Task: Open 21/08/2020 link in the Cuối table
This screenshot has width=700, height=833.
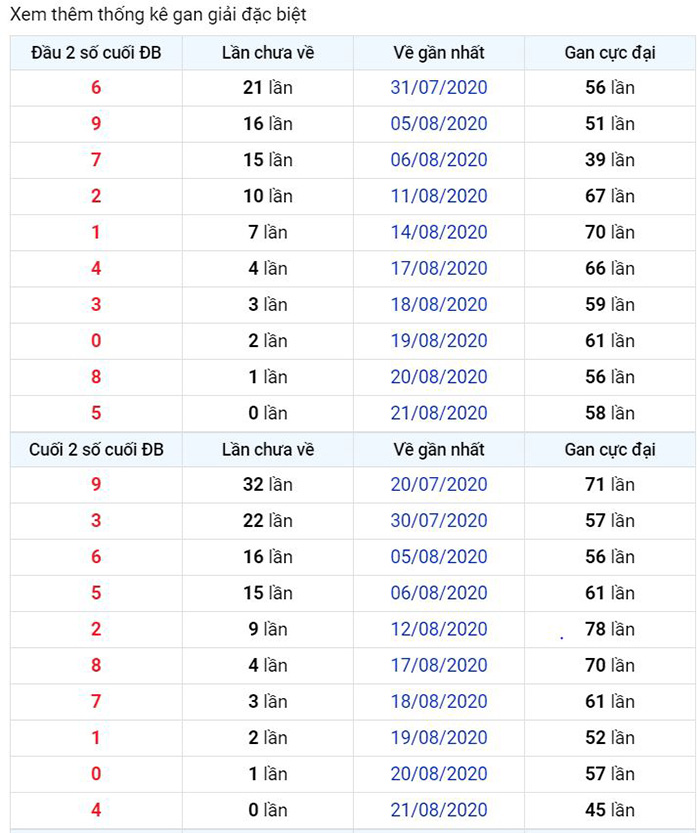Action: point(439,810)
